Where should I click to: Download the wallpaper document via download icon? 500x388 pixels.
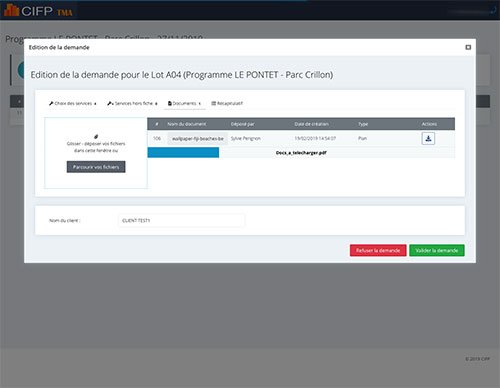pos(428,138)
